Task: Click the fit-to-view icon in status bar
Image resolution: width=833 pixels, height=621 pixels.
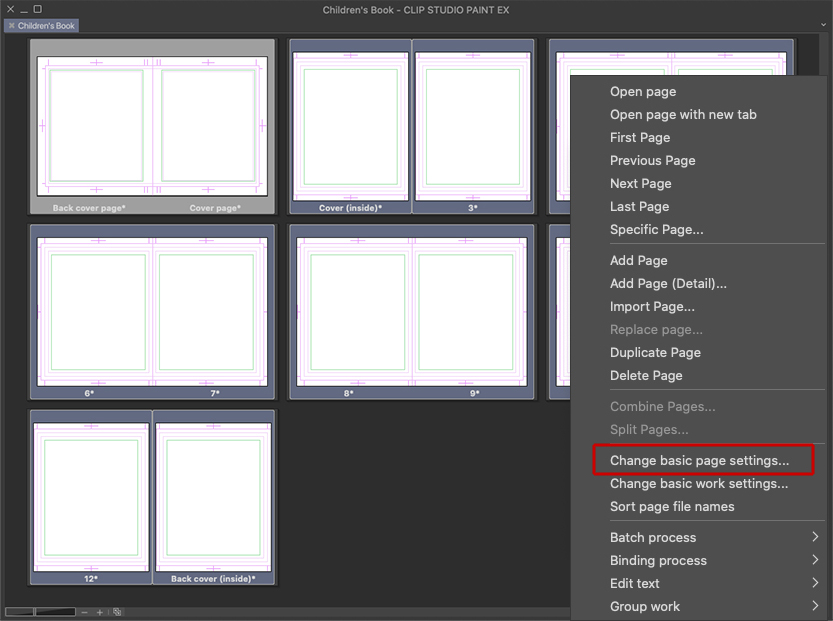Action: 117,612
